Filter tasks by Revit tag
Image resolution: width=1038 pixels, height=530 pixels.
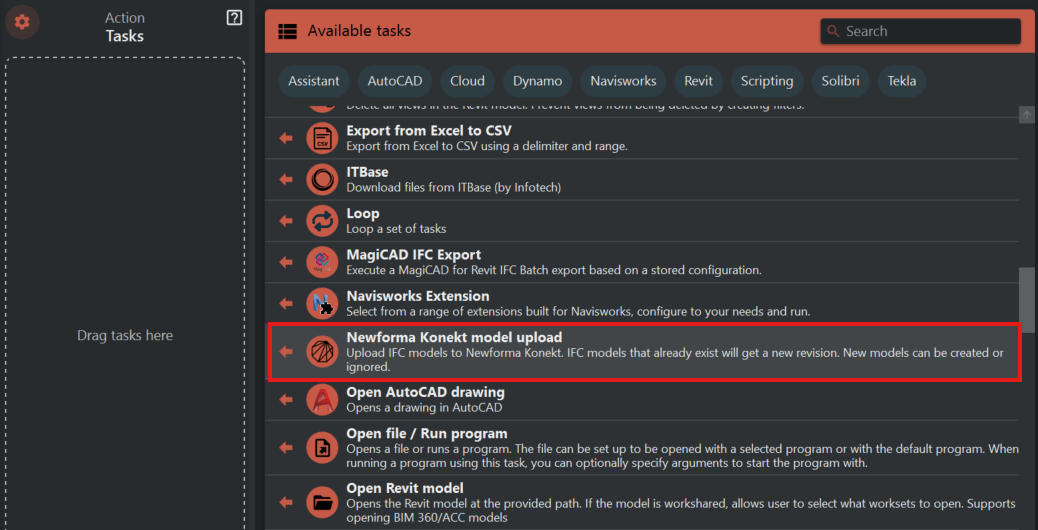[698, 81]
